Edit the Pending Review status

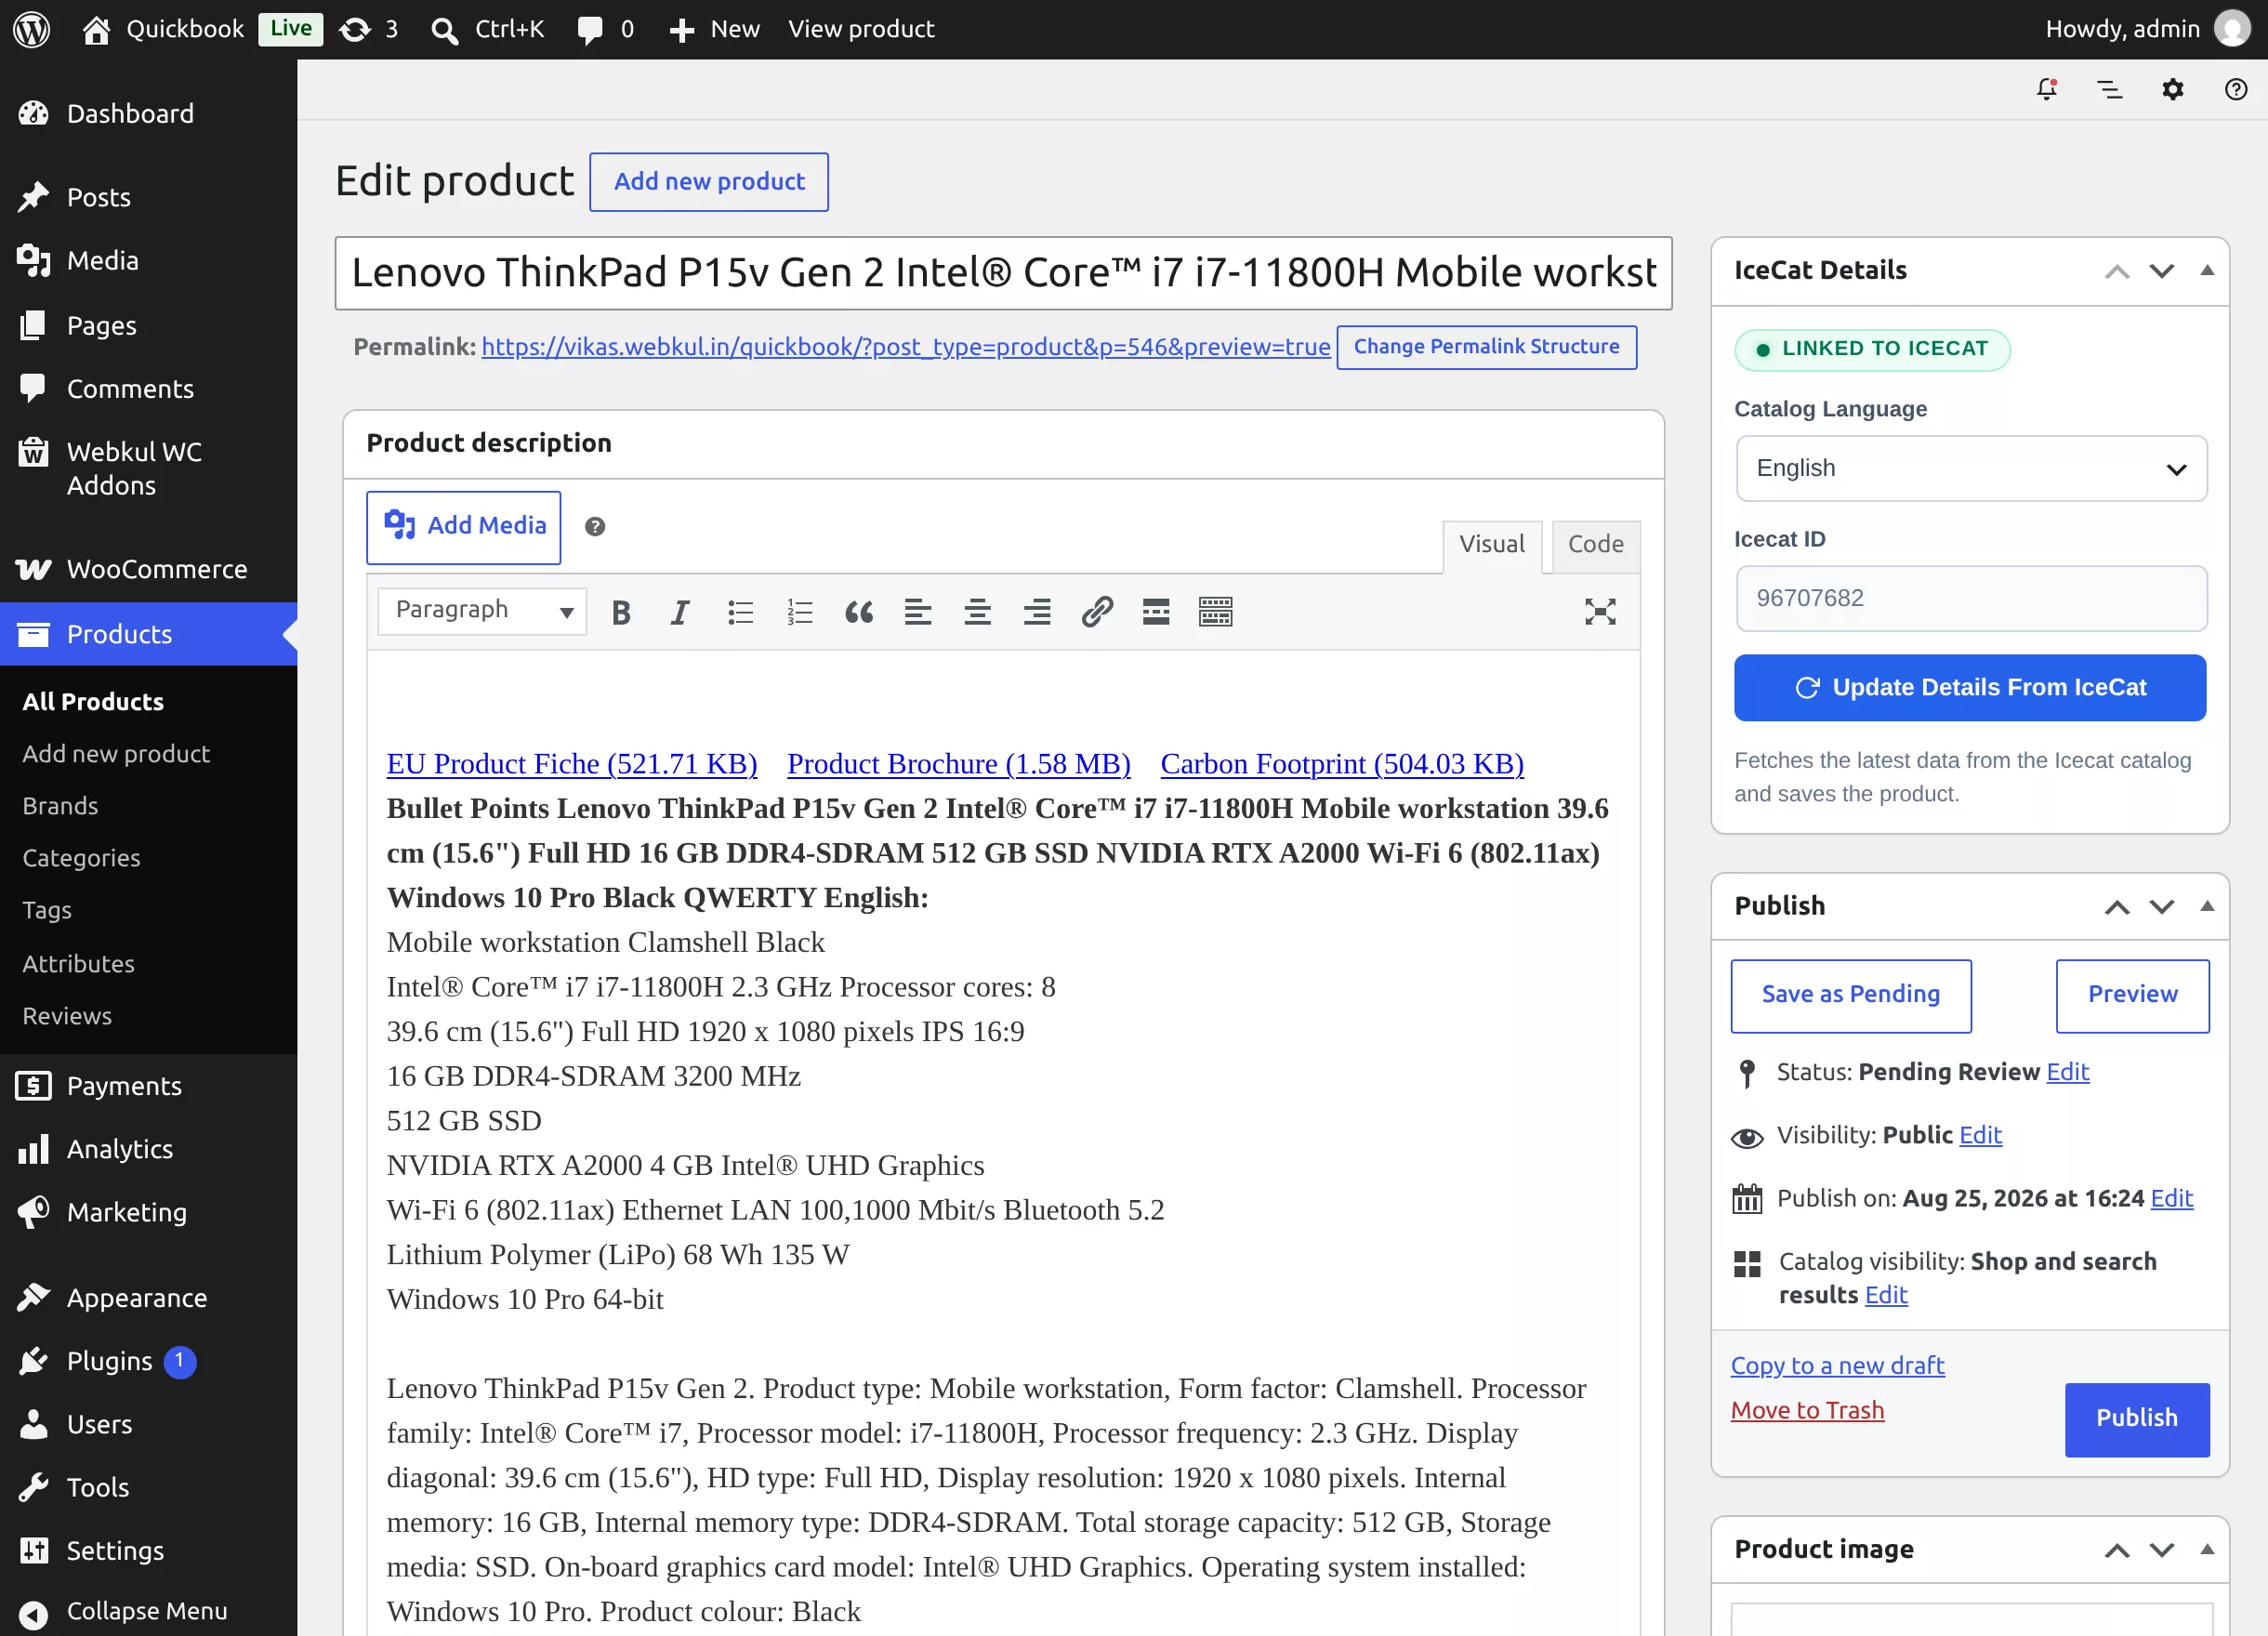(x=2067, y=1072)
